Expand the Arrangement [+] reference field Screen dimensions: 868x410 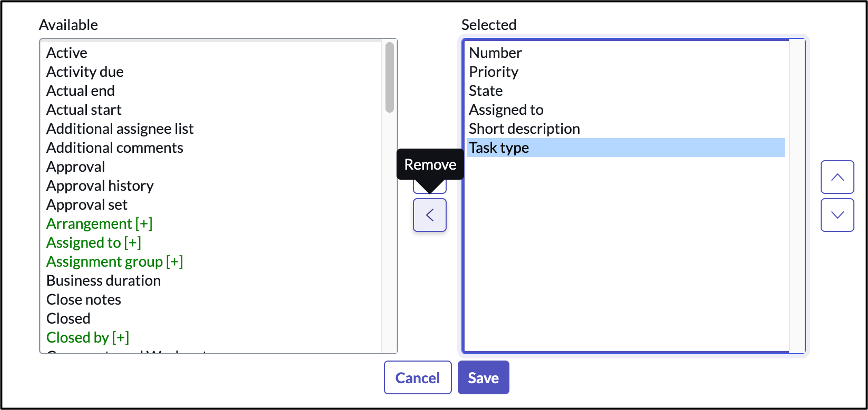coord(99,224)
